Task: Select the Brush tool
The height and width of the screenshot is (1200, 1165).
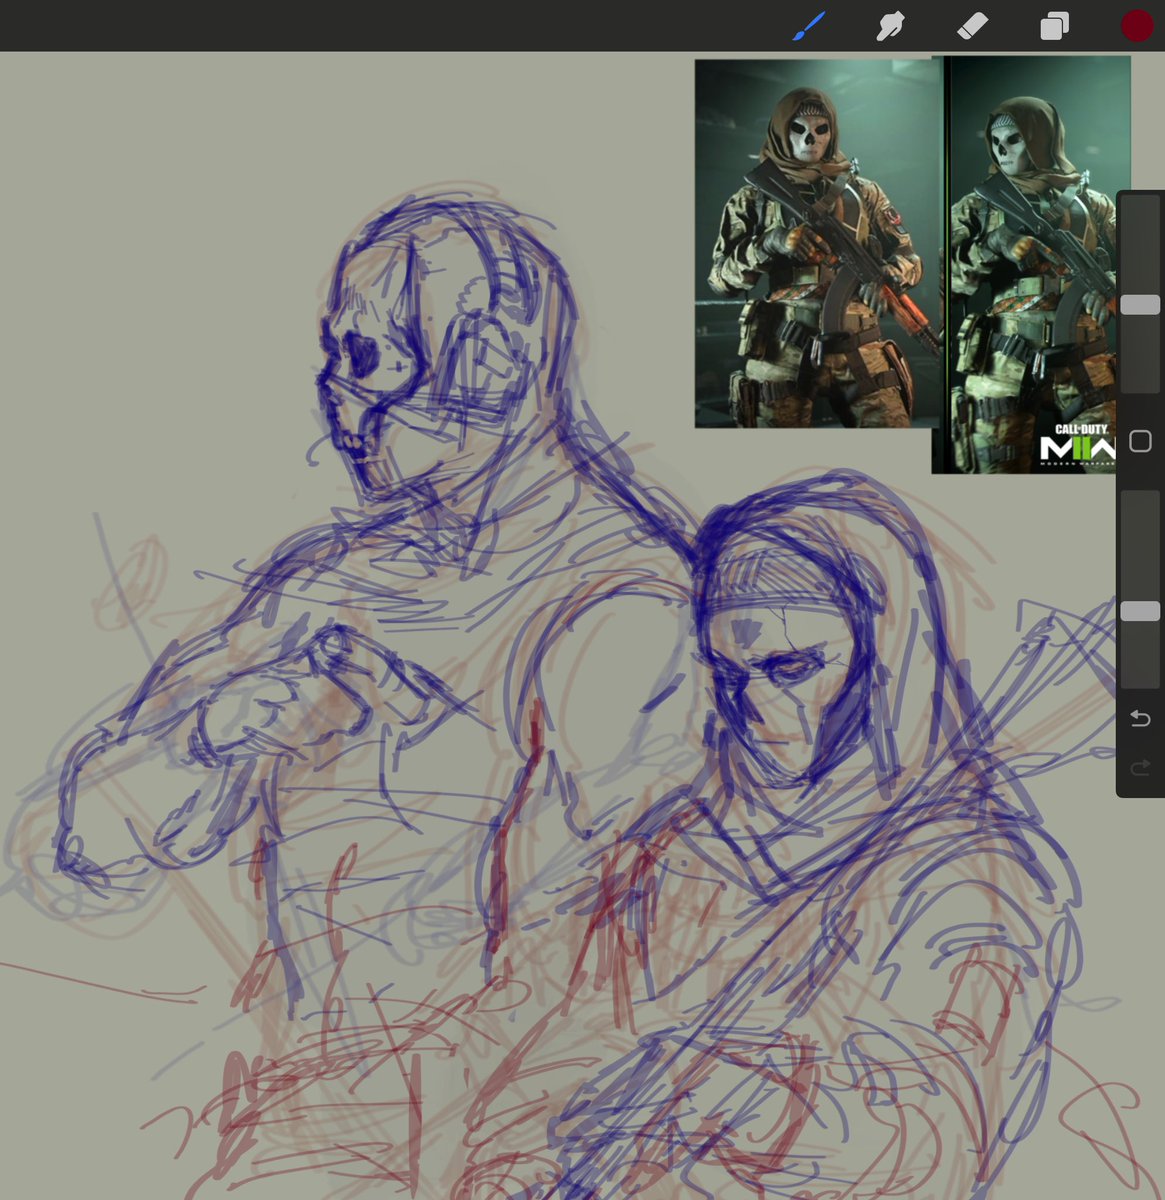Action: point(808,26)
